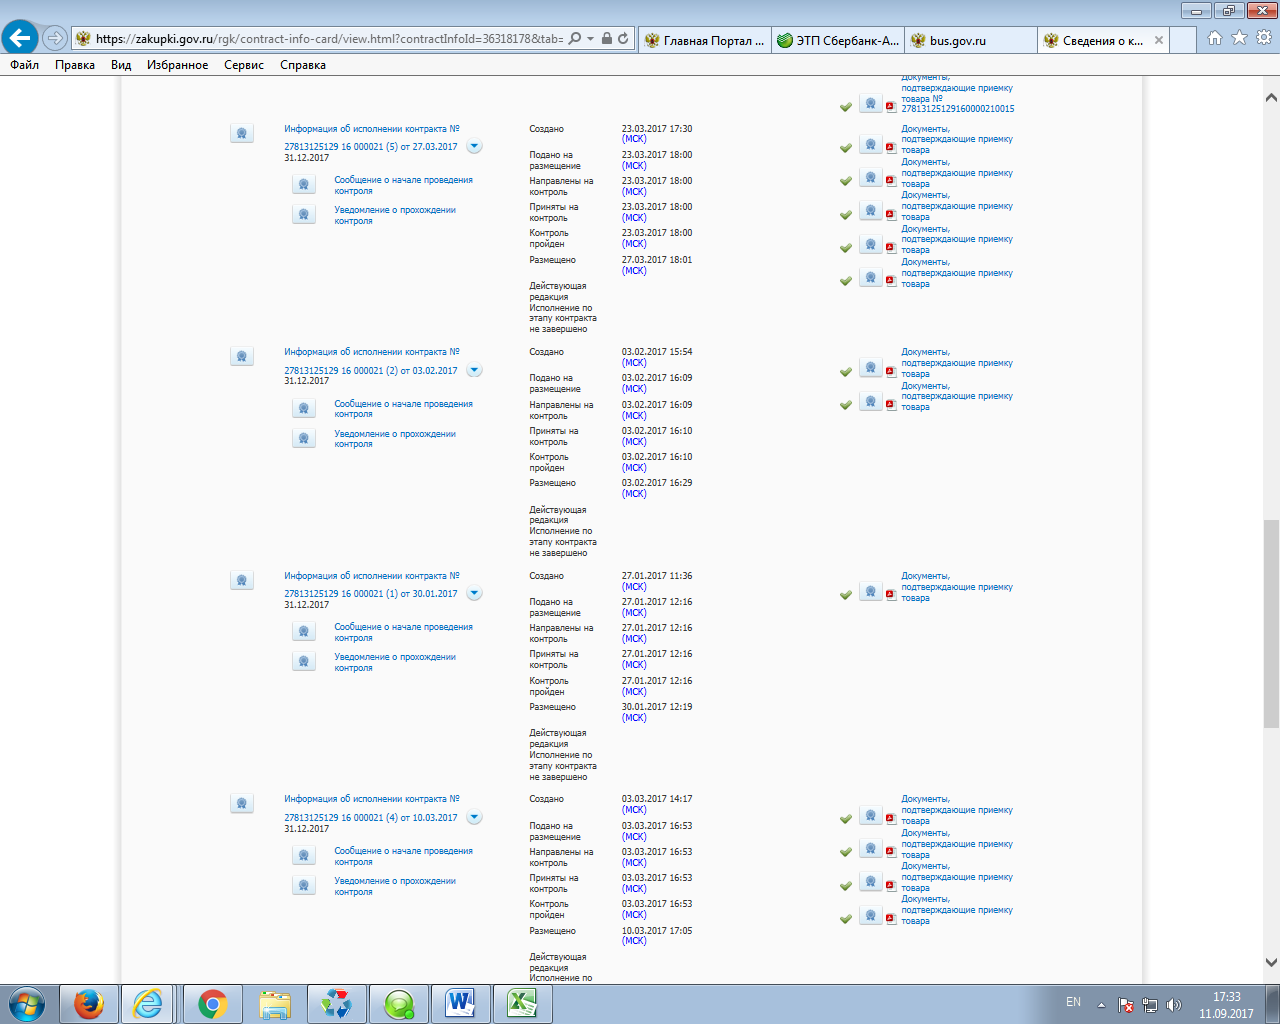The height and width of the screenshot is (1024, 1280).
Task: Click the icon beside 'Уведомление о прохождении' under record (2)
Action: (304, 438)
